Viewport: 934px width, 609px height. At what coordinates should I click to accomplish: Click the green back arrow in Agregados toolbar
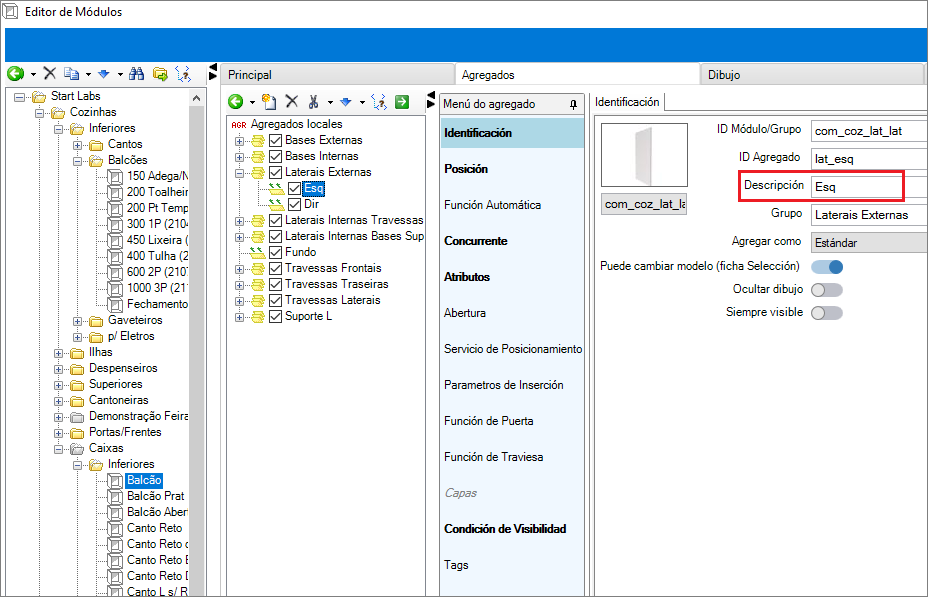pyautogui.click(x=236, y=102)
